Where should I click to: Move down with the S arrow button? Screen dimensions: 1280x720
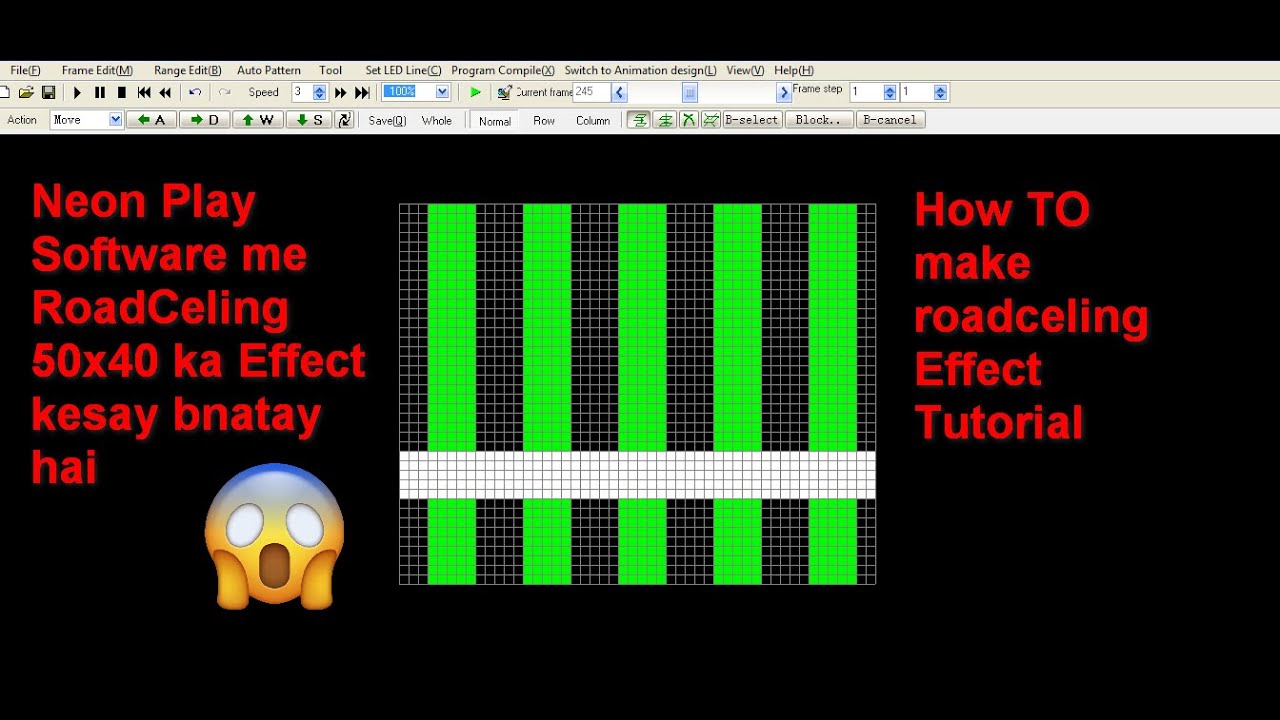pyautogui.click(x=310, y=120)
